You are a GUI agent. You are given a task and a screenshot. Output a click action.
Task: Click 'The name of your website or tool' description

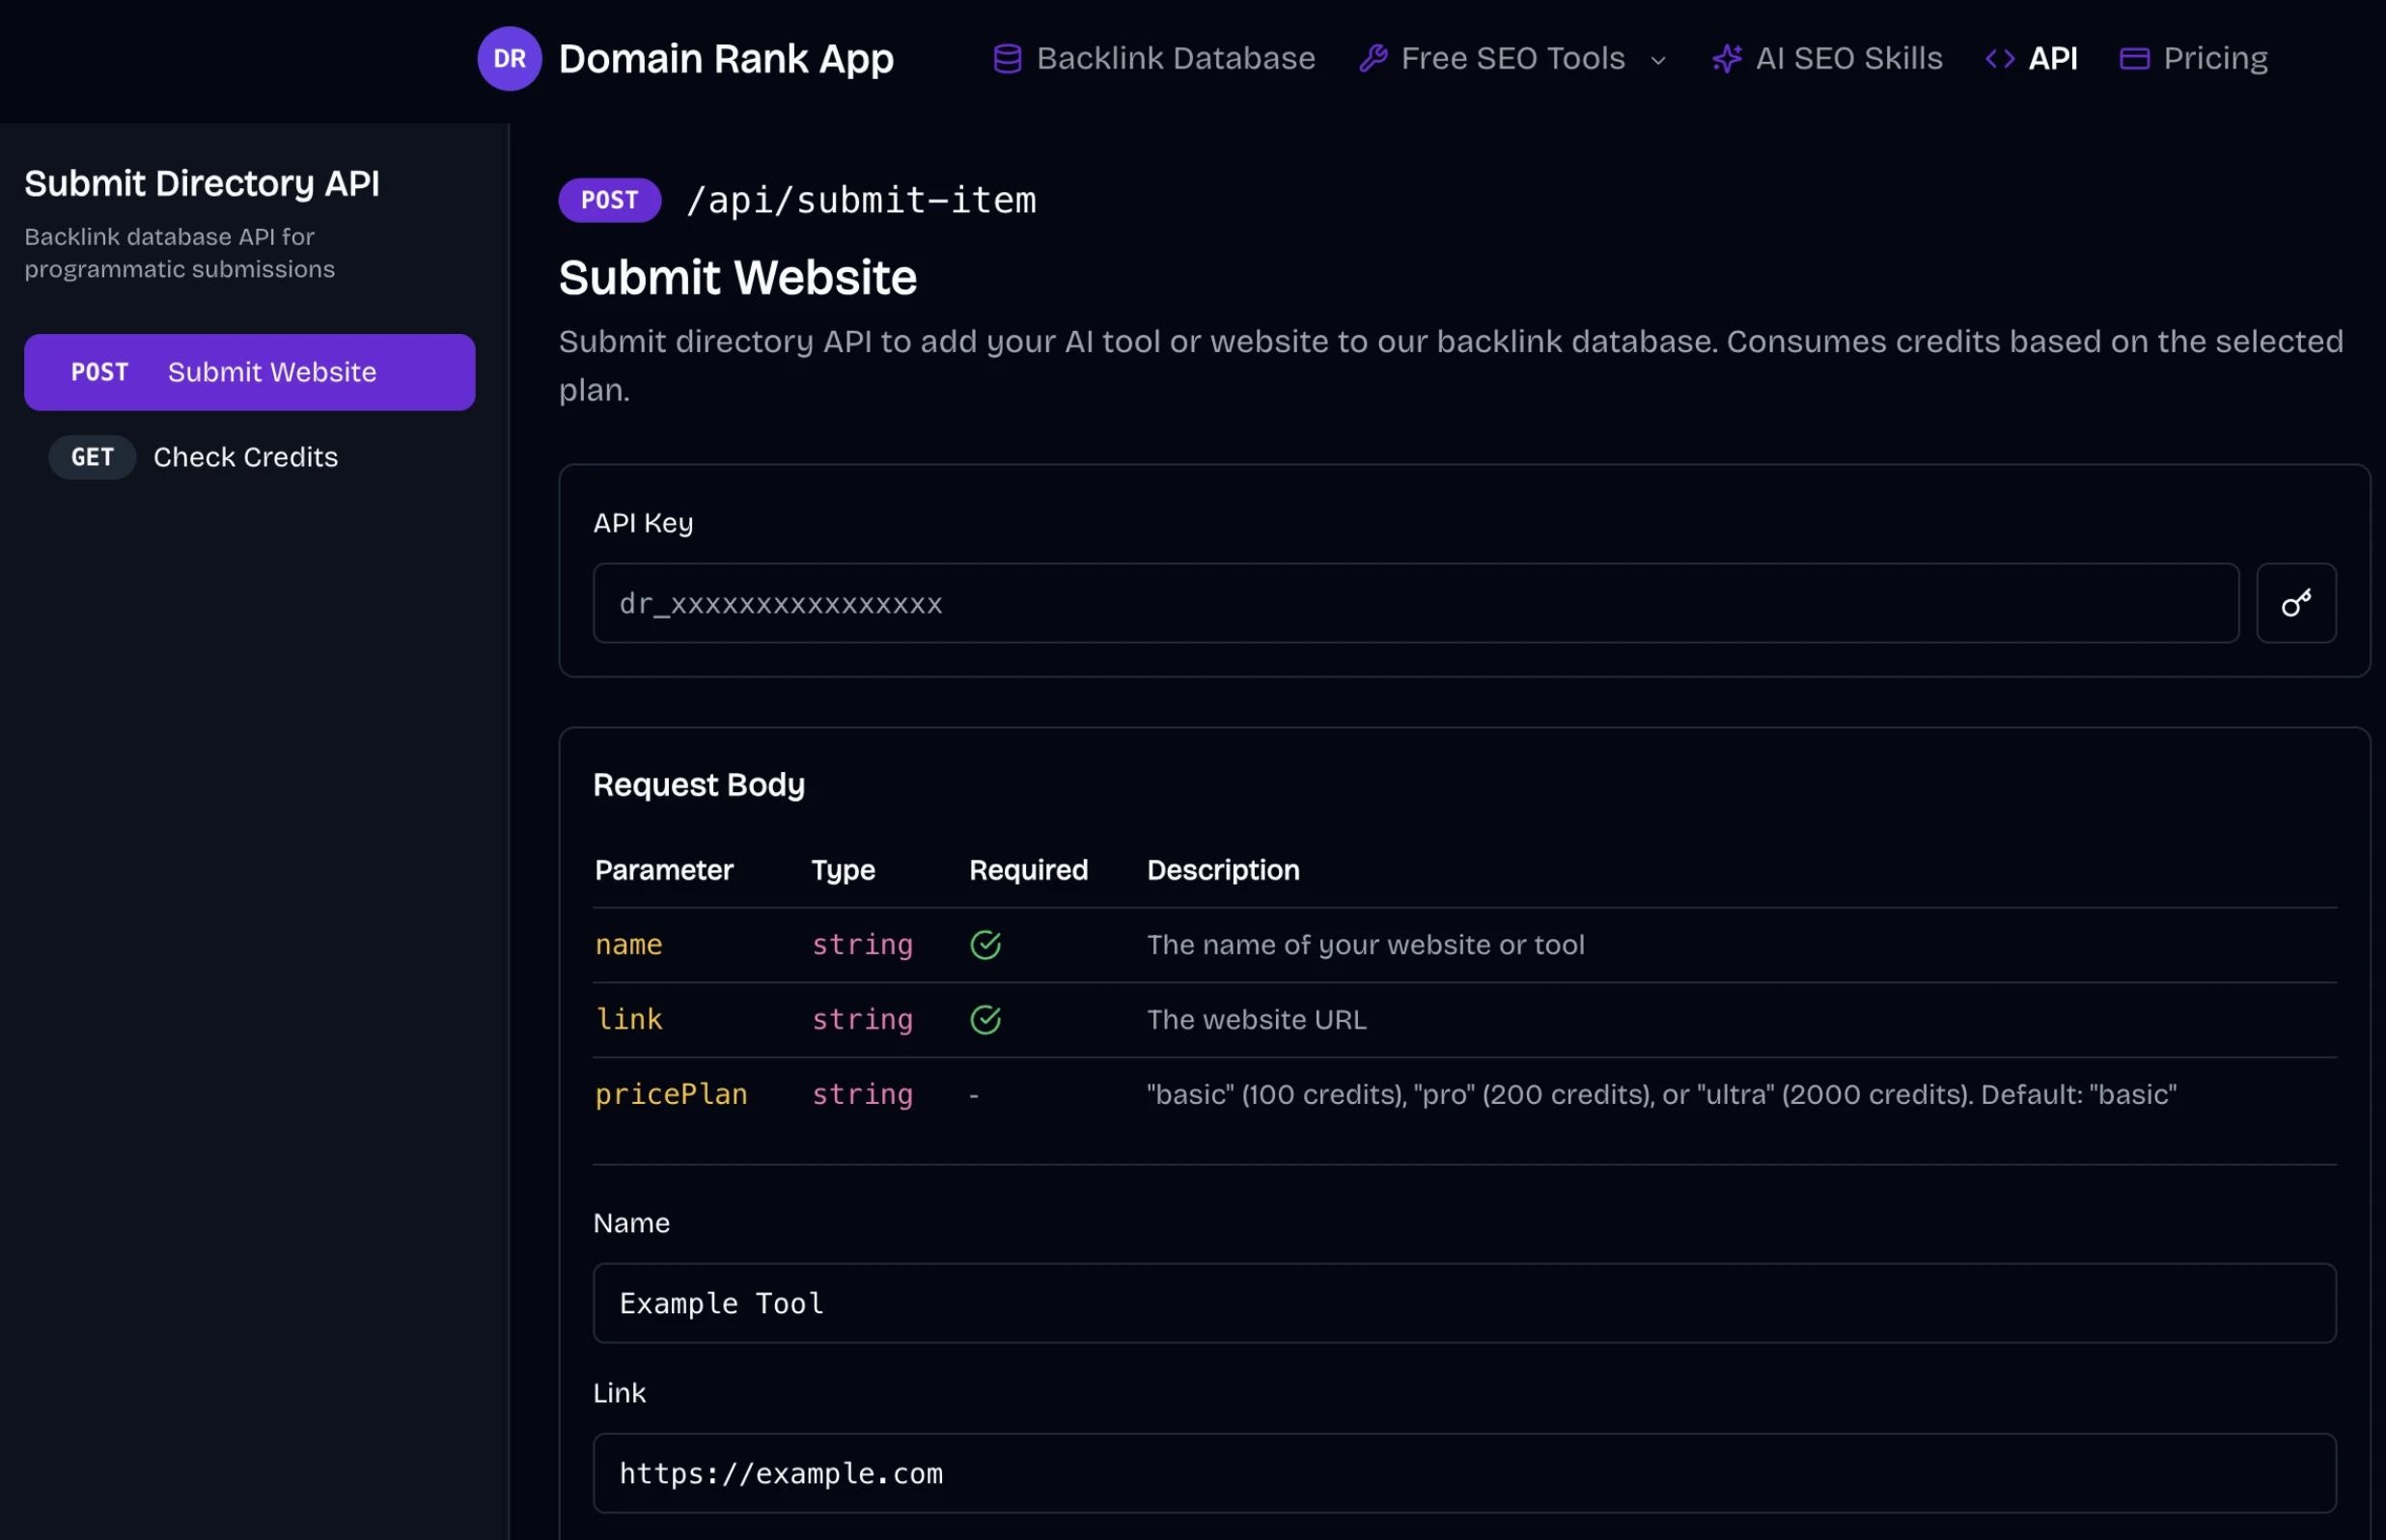pyautogui.click(x=1365, y=945)
